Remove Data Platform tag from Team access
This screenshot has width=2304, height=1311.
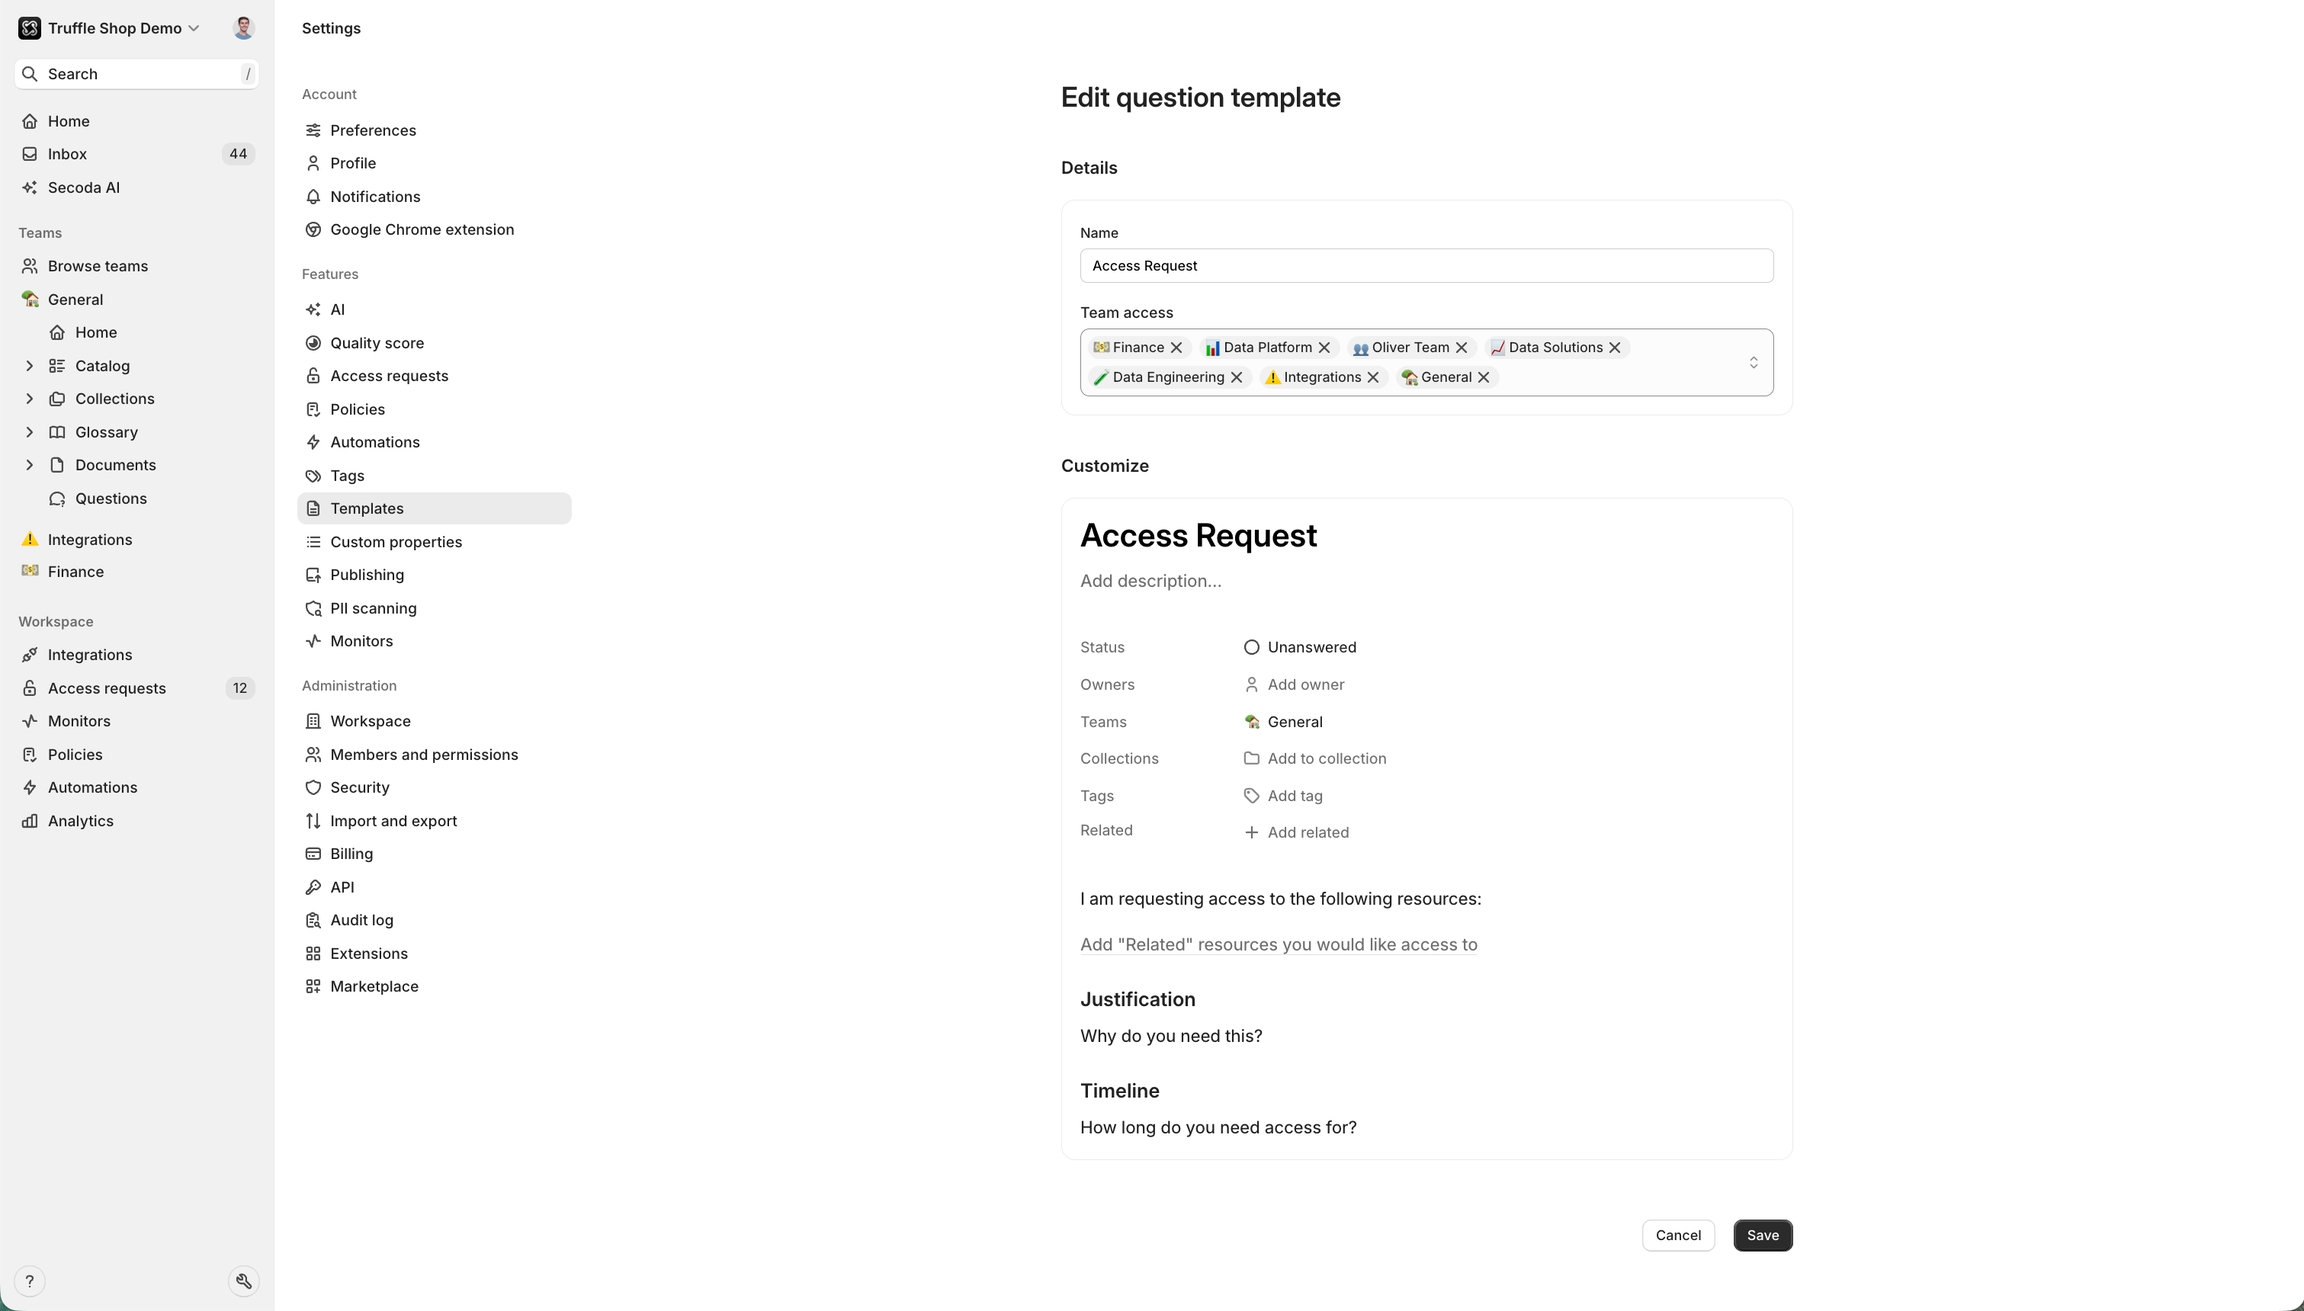1324,348
